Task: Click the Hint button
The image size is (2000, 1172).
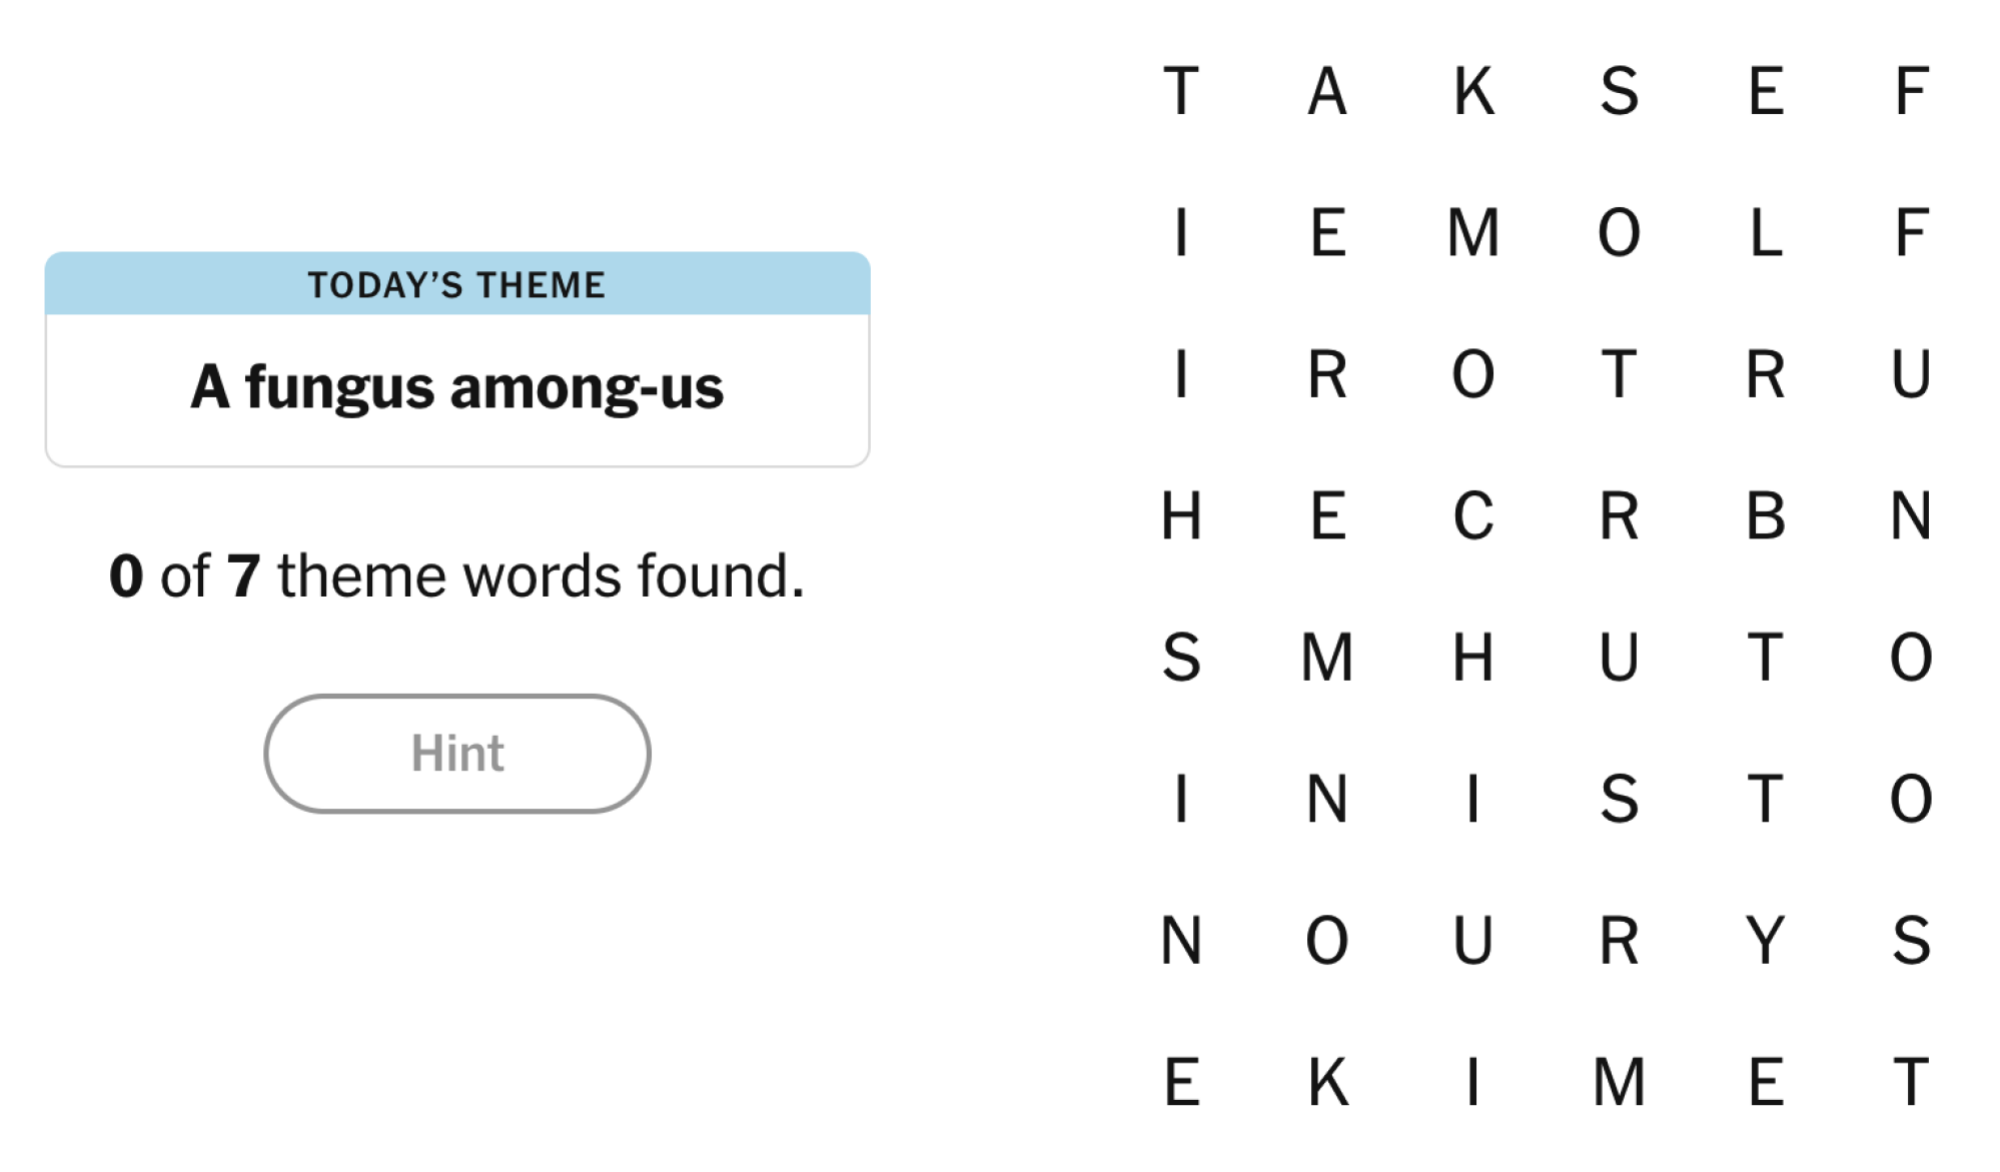Action: point(457,753)
